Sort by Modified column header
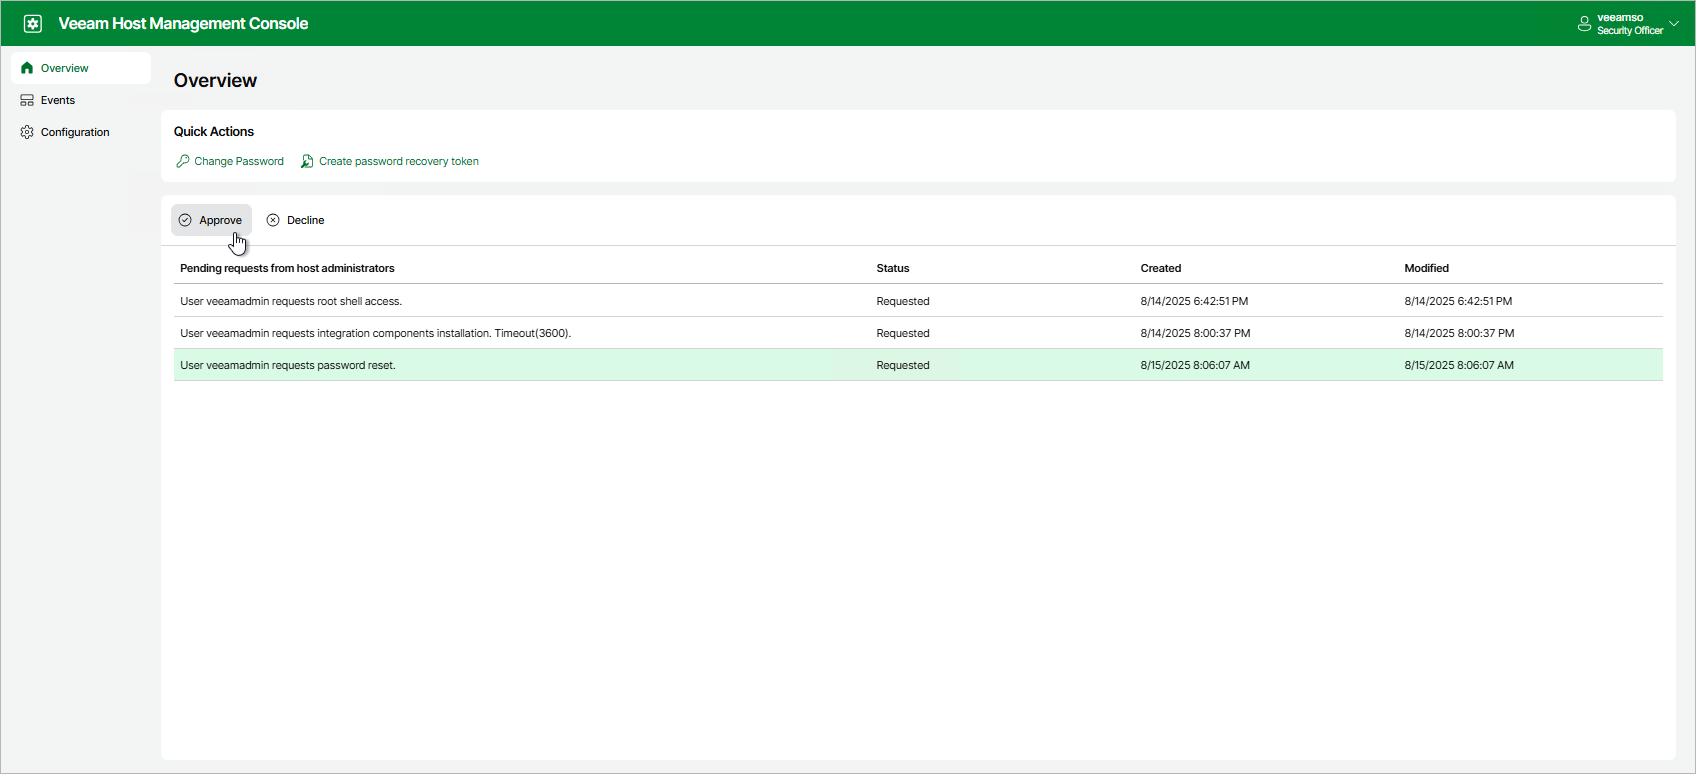Screen dimensions: 1696x774 point(1426,268)
